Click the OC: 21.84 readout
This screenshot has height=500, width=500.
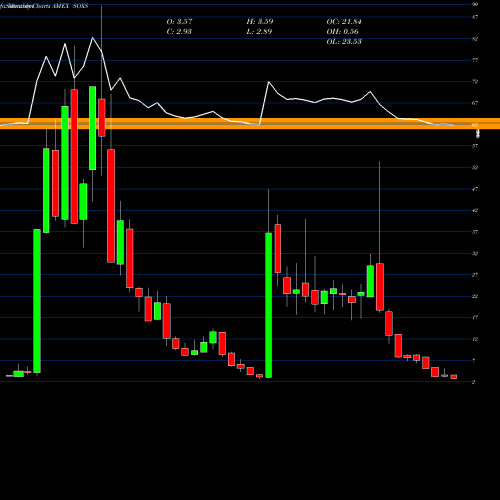click(x=344, y=22)
